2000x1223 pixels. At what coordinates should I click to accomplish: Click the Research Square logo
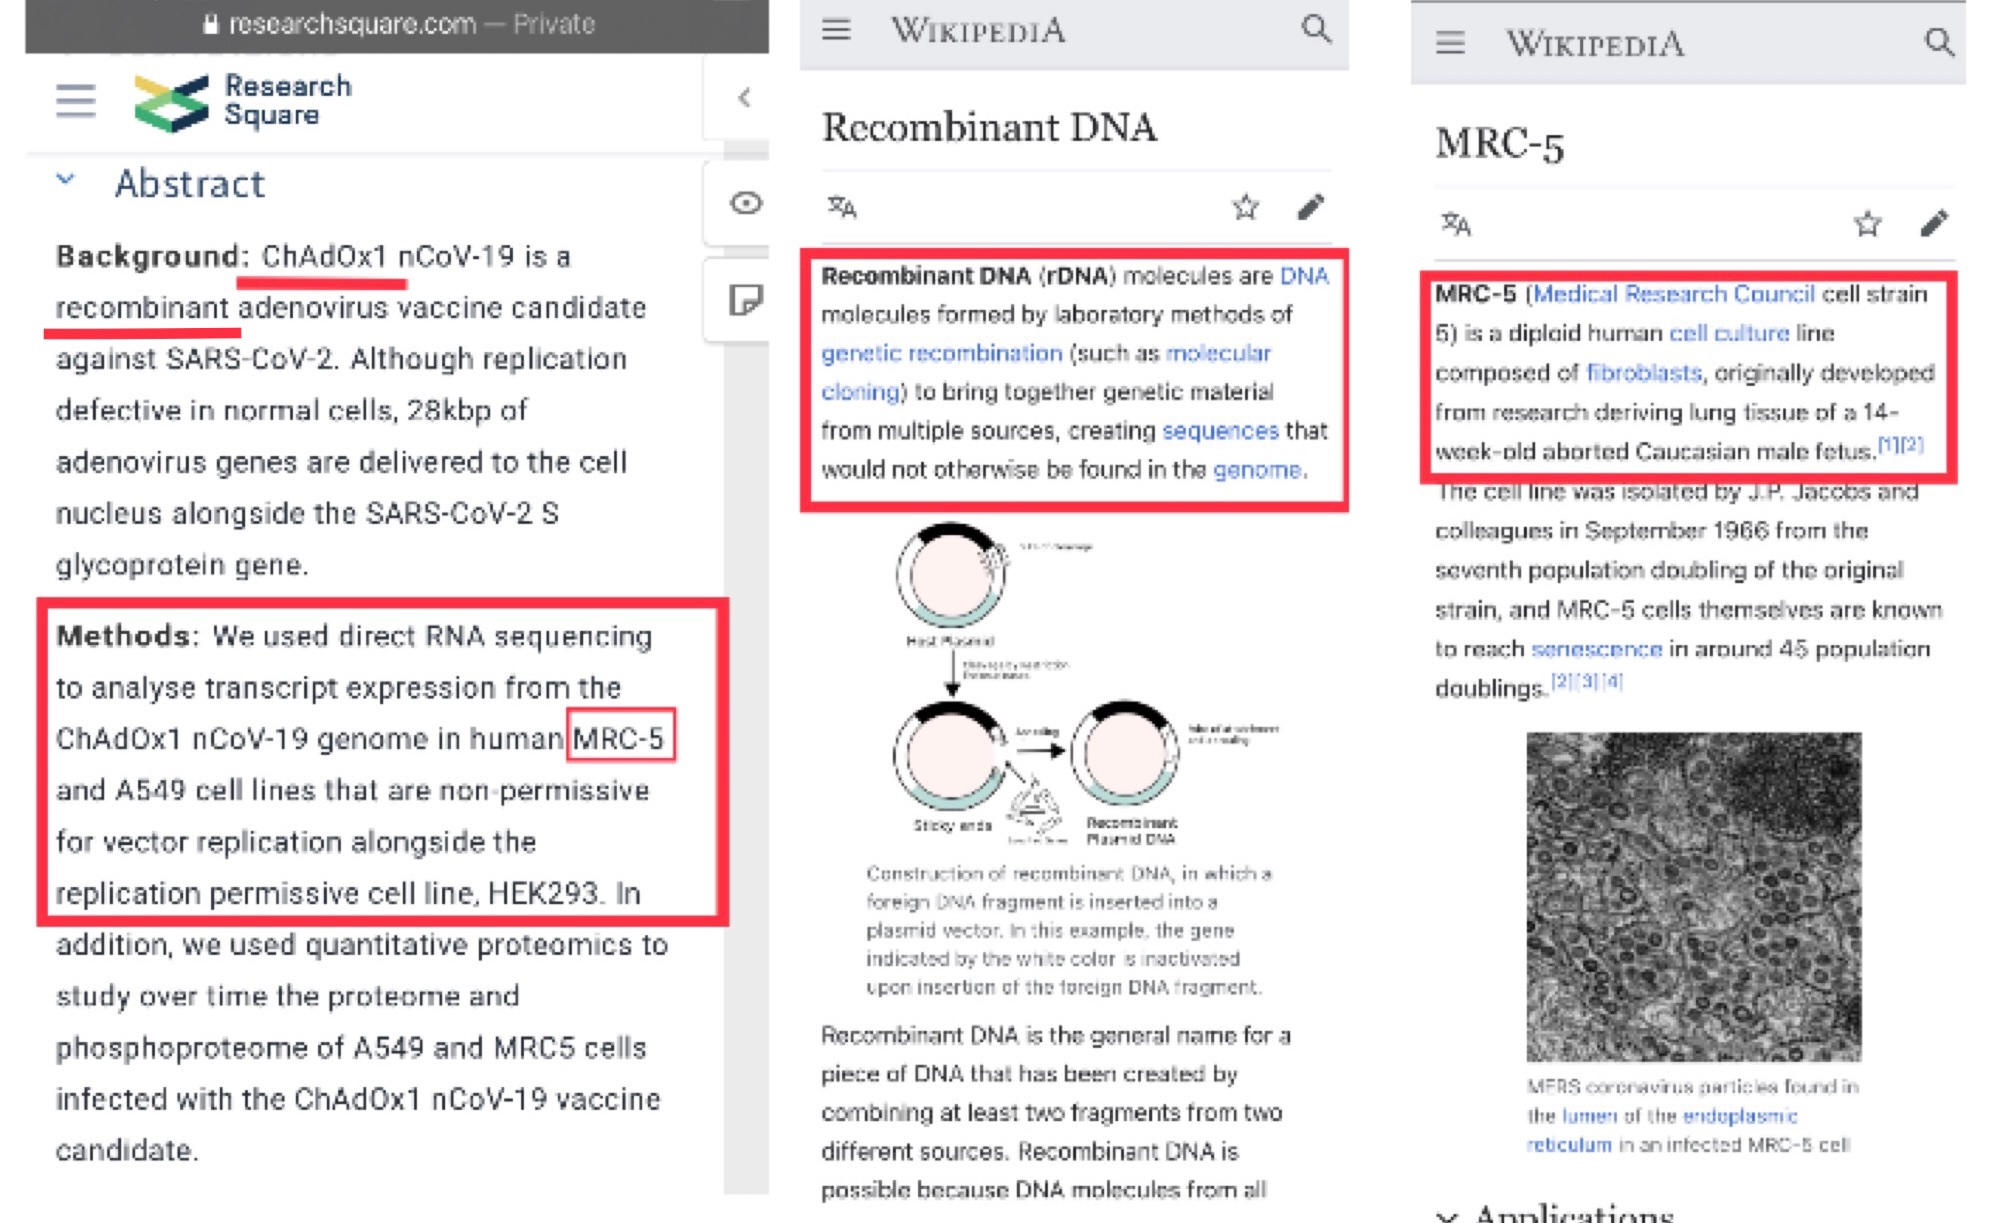[x=243, y=101]
